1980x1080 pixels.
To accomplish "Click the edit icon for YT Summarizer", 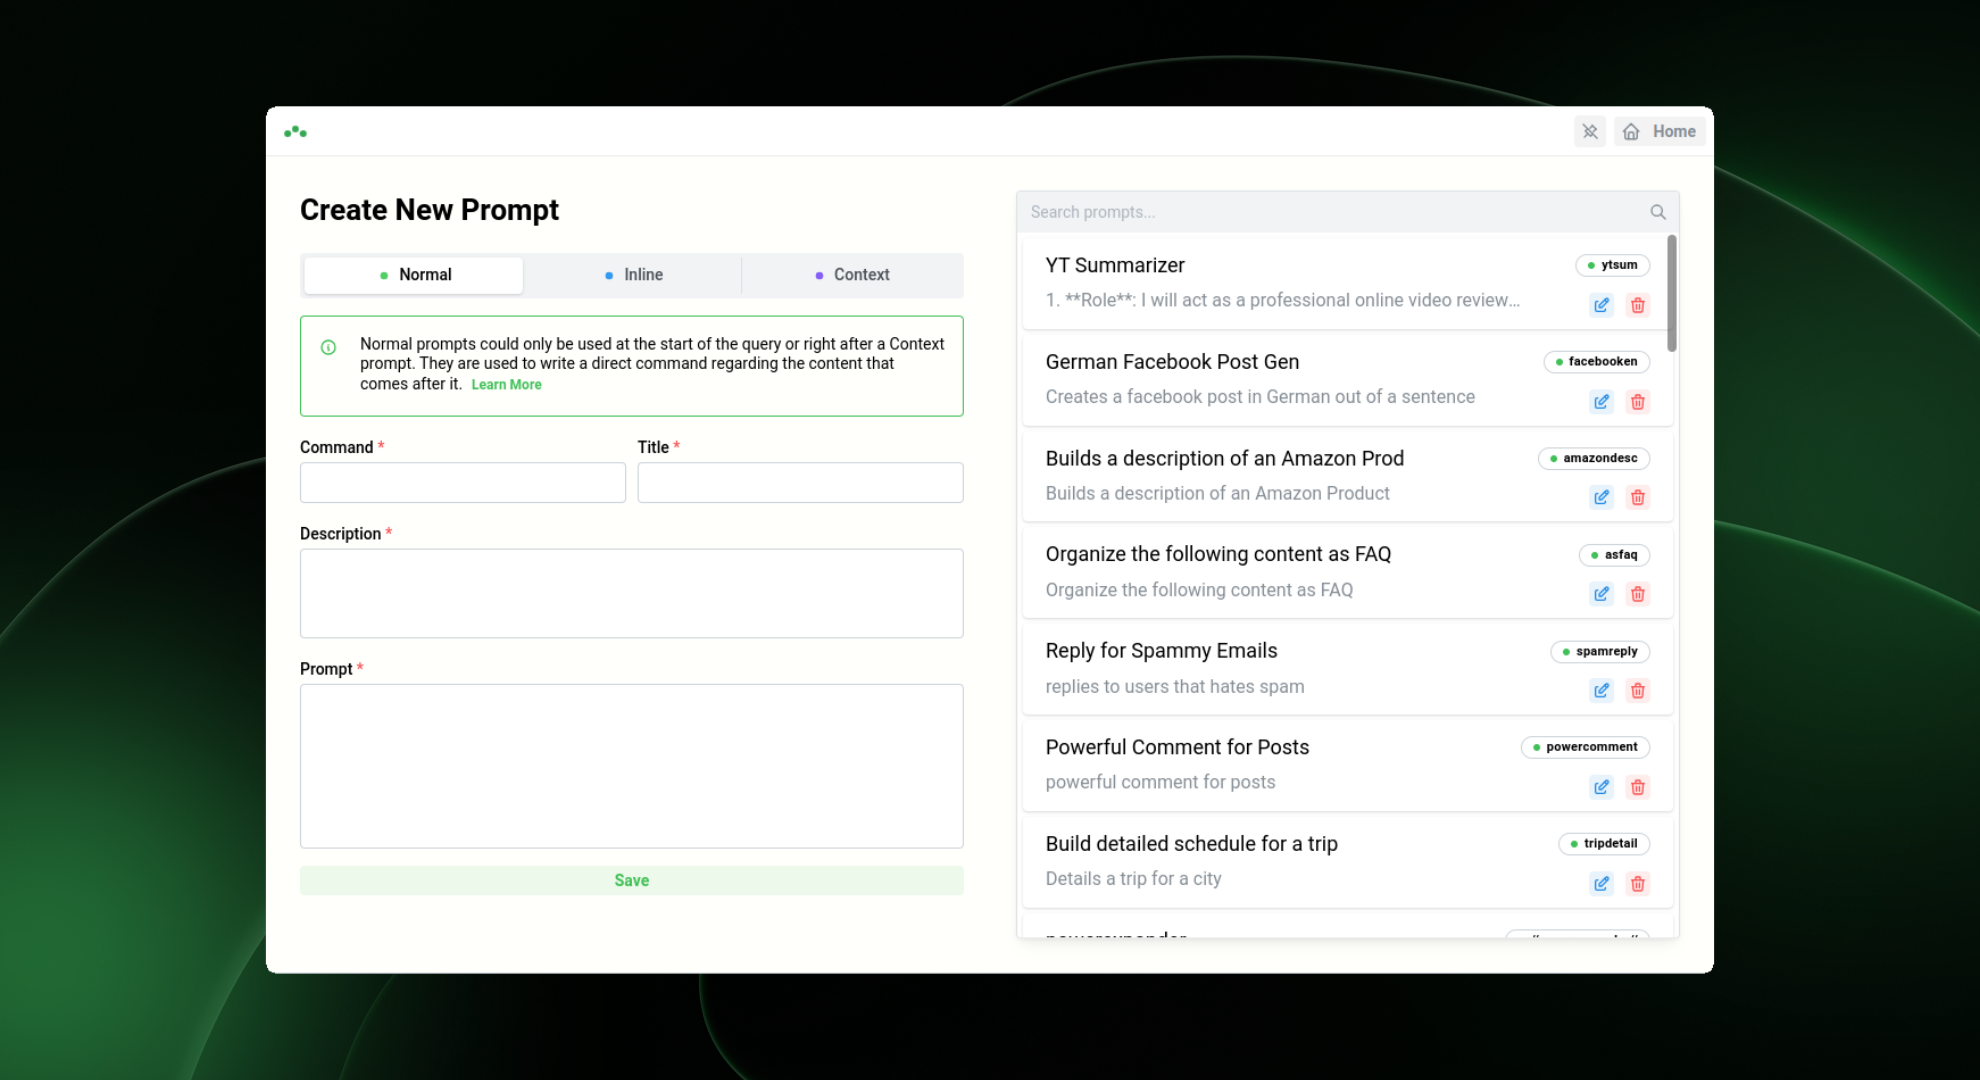I will coord(1601,305).
